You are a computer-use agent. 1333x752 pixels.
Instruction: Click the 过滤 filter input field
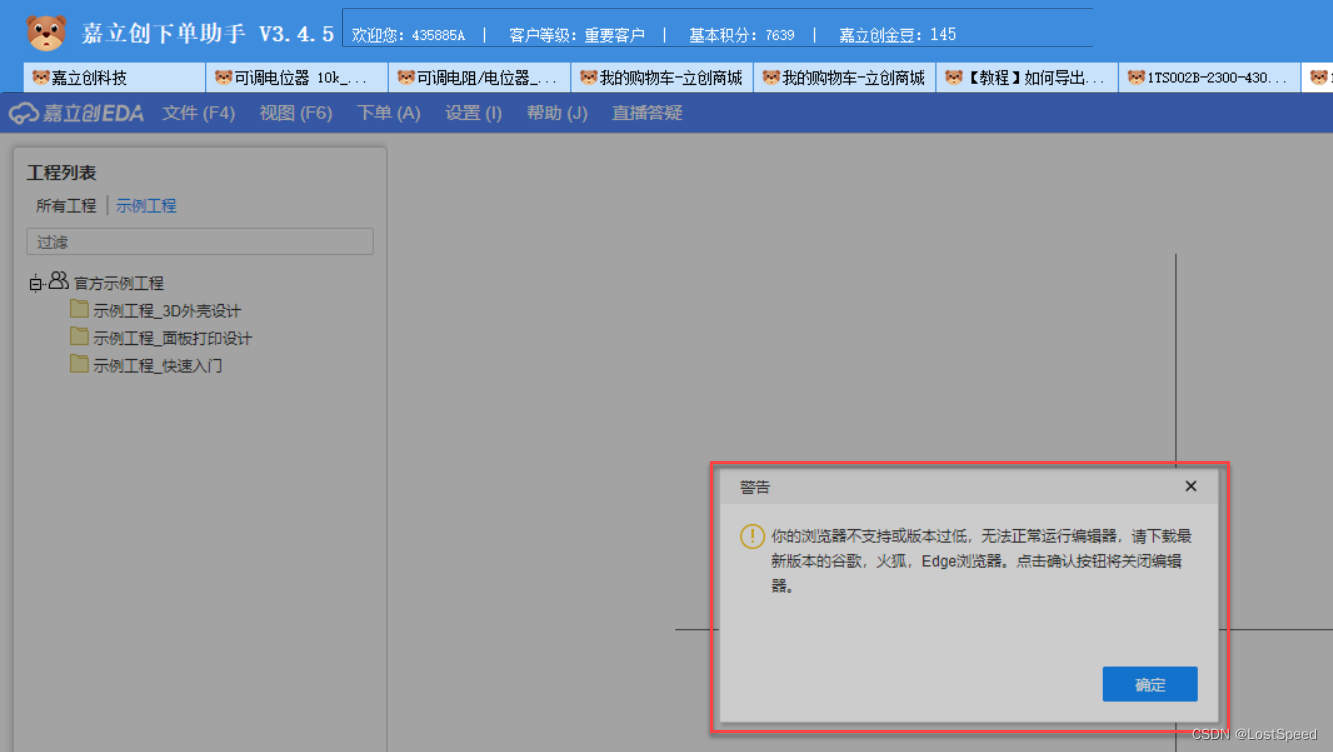click(200, 242)
